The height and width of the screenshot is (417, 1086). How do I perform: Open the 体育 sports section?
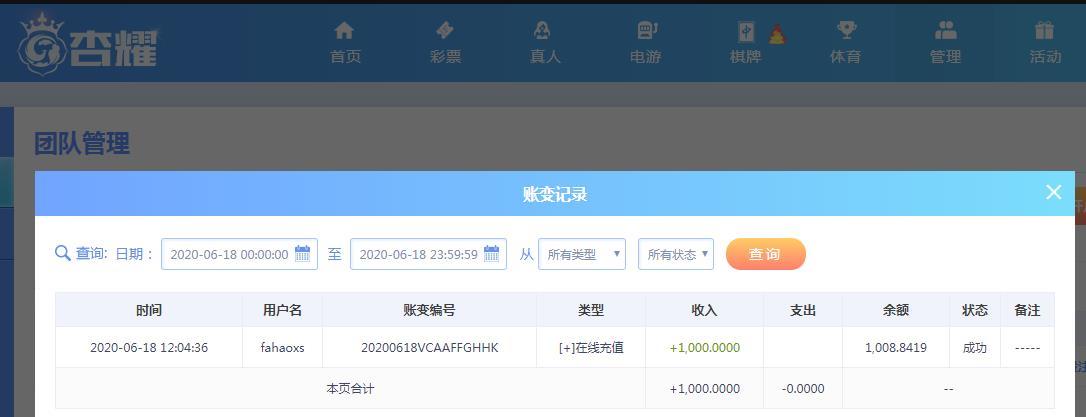845,43
